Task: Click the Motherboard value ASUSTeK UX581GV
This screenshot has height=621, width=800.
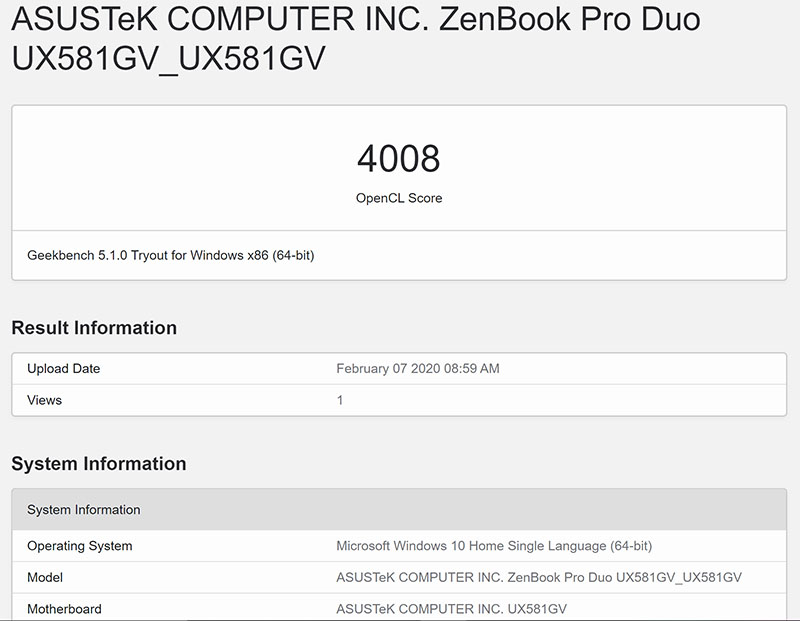Action: [452, 609]
